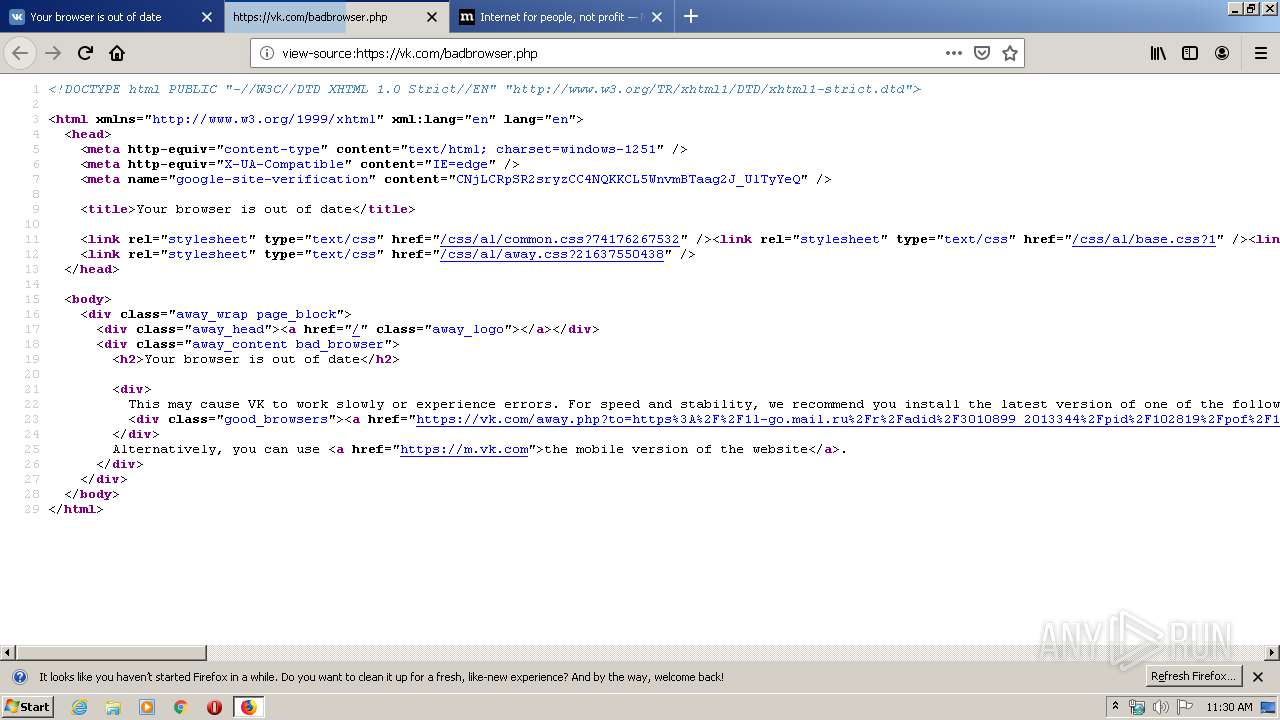Open the network tray icon
The image size is (1280, 720).
tap(1137, 707)
